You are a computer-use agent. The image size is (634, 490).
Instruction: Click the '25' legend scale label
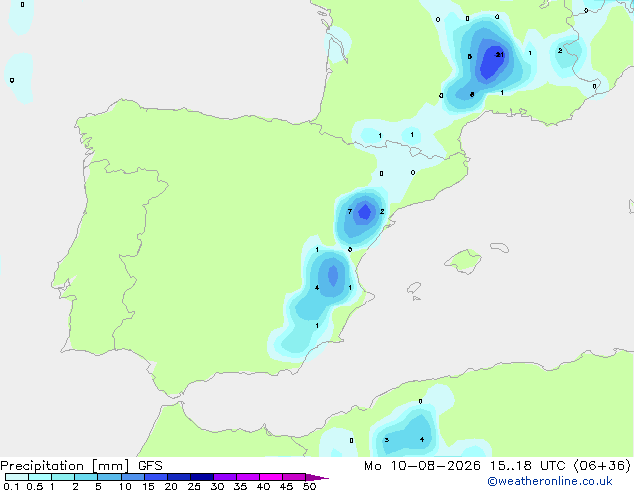194,486
